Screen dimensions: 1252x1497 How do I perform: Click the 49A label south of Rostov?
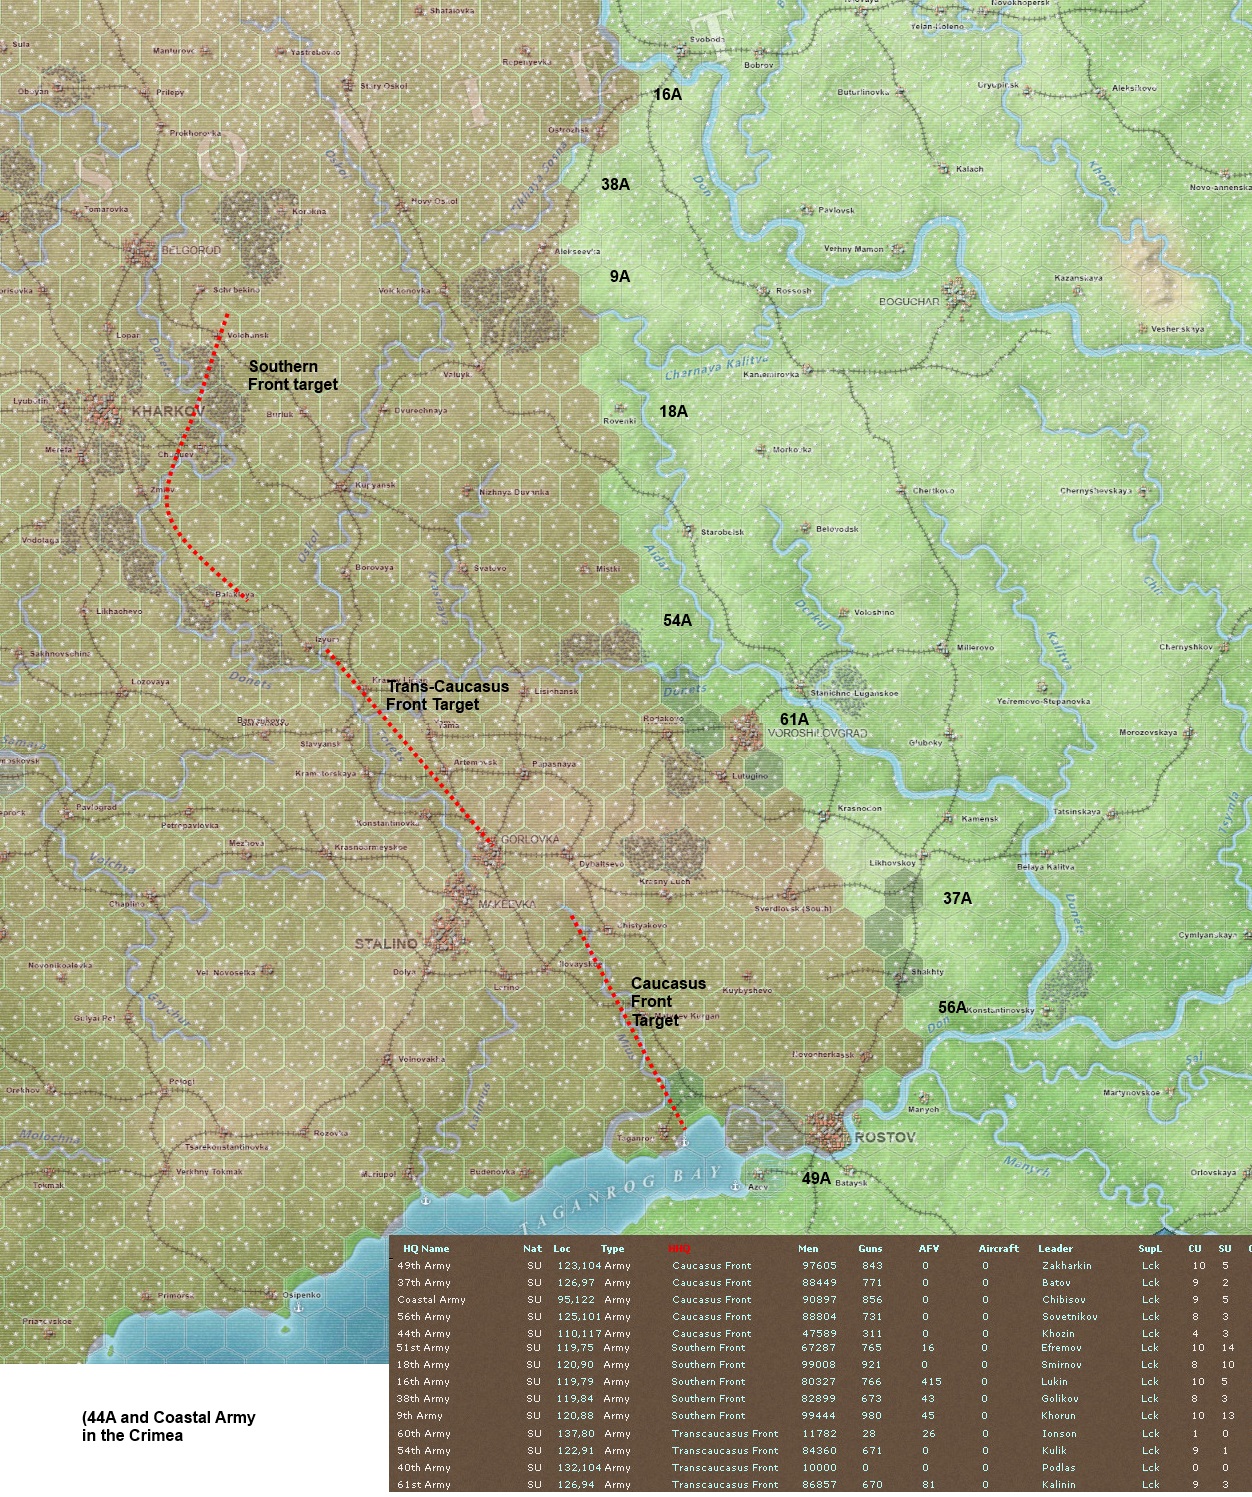pyautogui.click(x=816, y=1178)
